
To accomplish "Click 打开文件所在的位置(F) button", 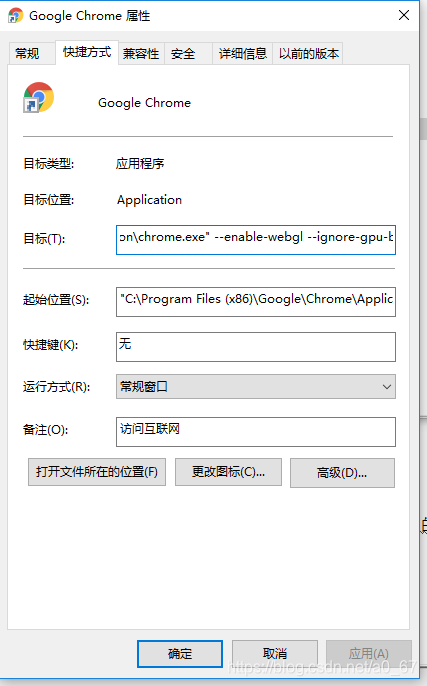I will click(97, 472).
